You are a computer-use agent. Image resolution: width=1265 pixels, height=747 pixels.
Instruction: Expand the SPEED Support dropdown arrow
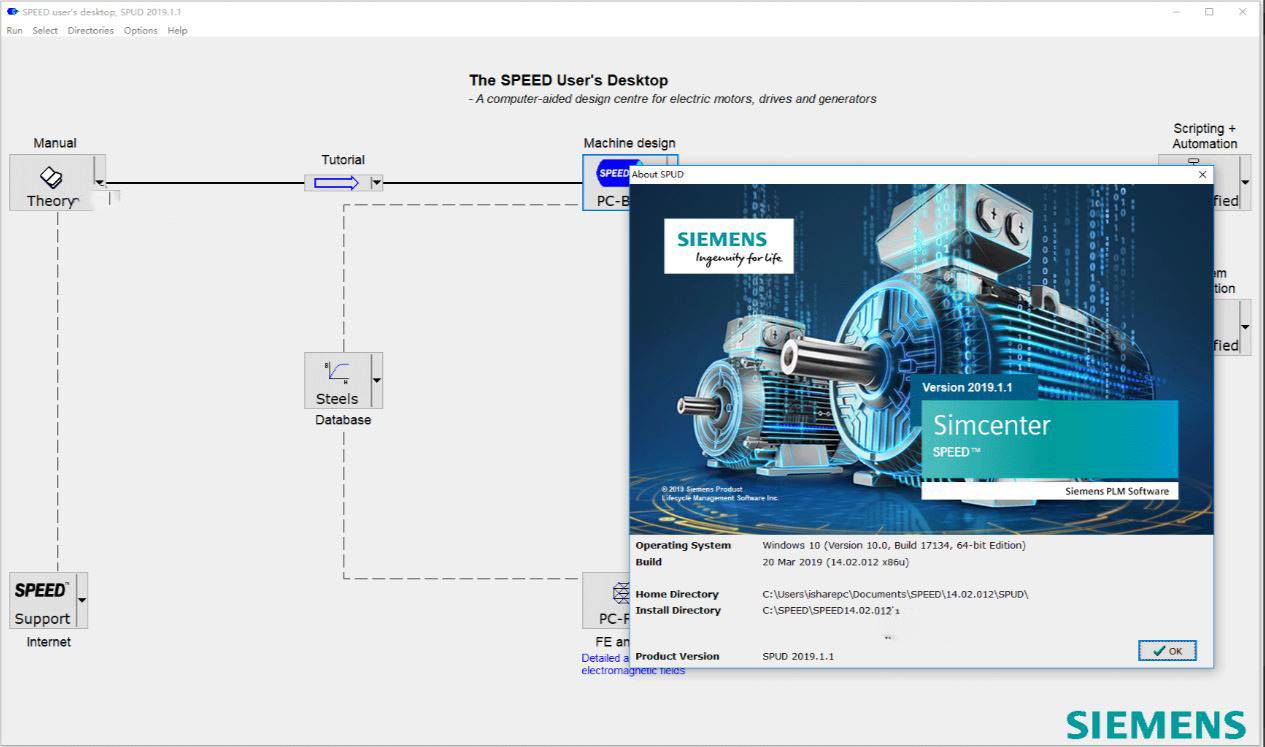pyautogui.click(x=82, y=600)
